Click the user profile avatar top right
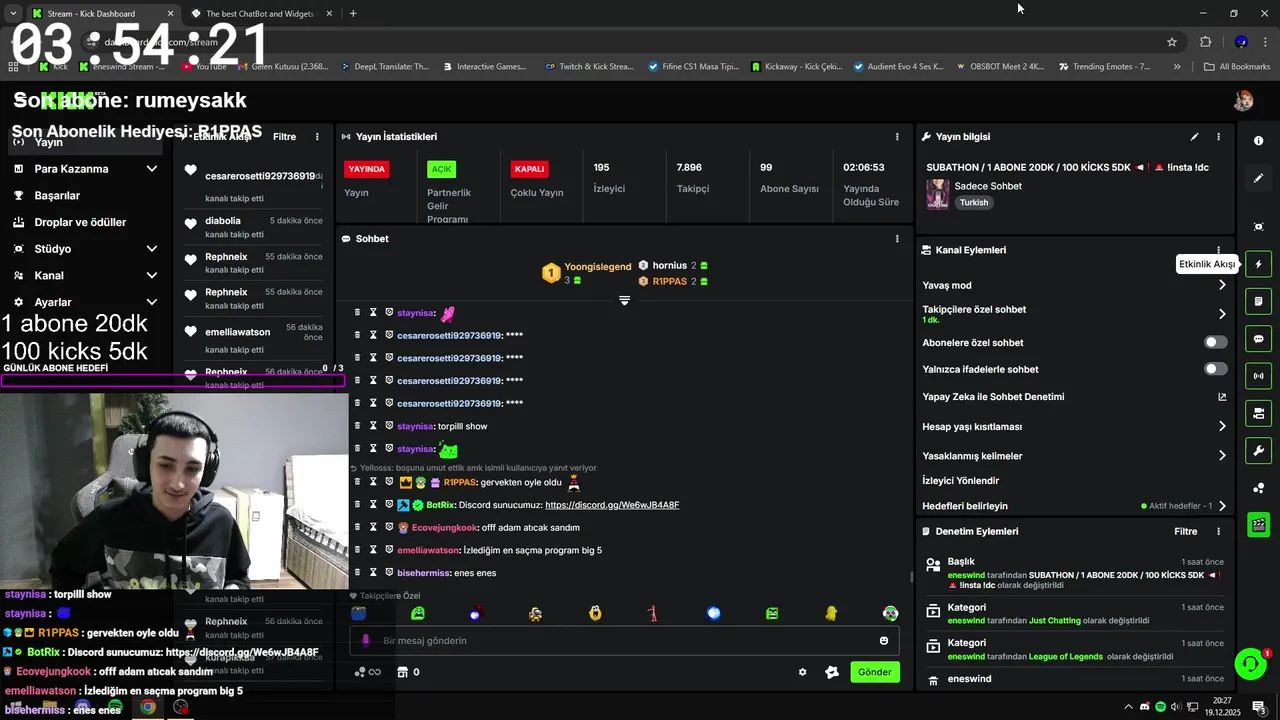1280x720 pixels. 1243,100
